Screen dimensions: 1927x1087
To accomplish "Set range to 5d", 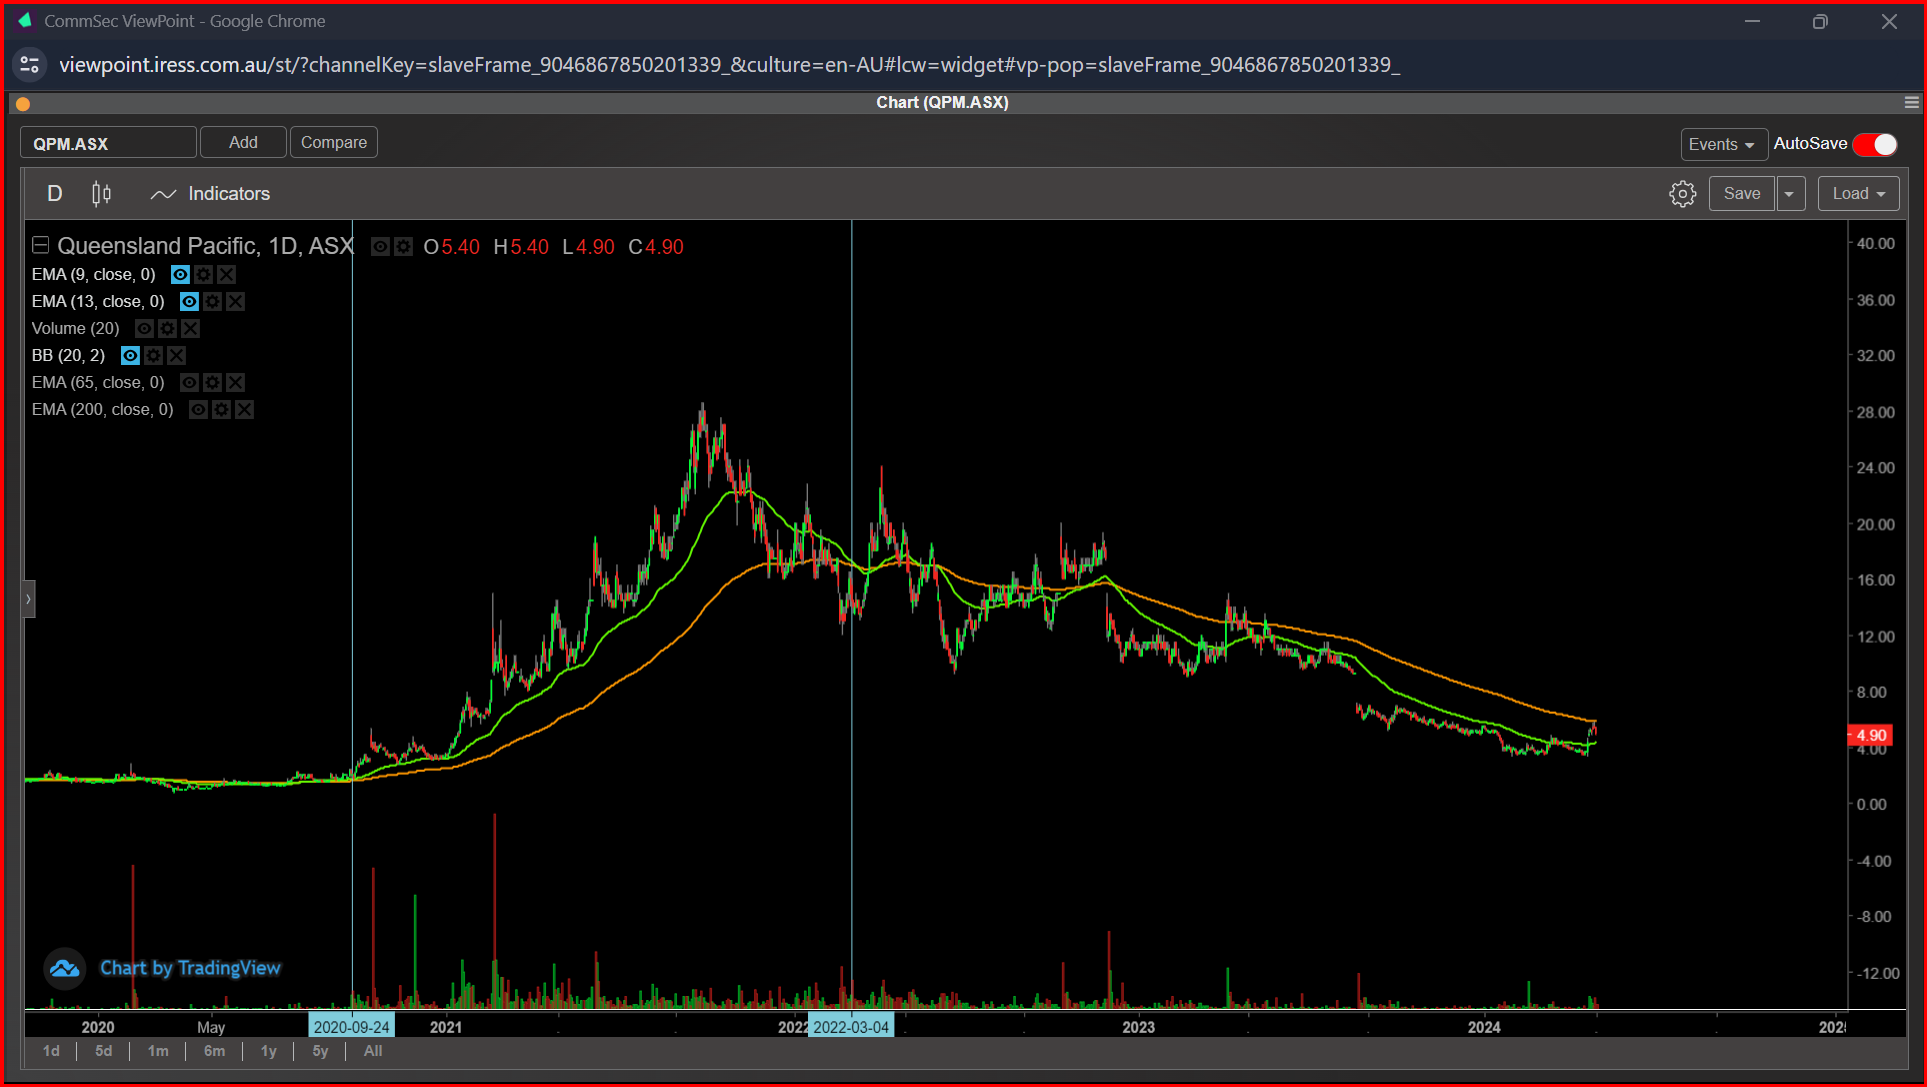I will tap(104, 1051).
